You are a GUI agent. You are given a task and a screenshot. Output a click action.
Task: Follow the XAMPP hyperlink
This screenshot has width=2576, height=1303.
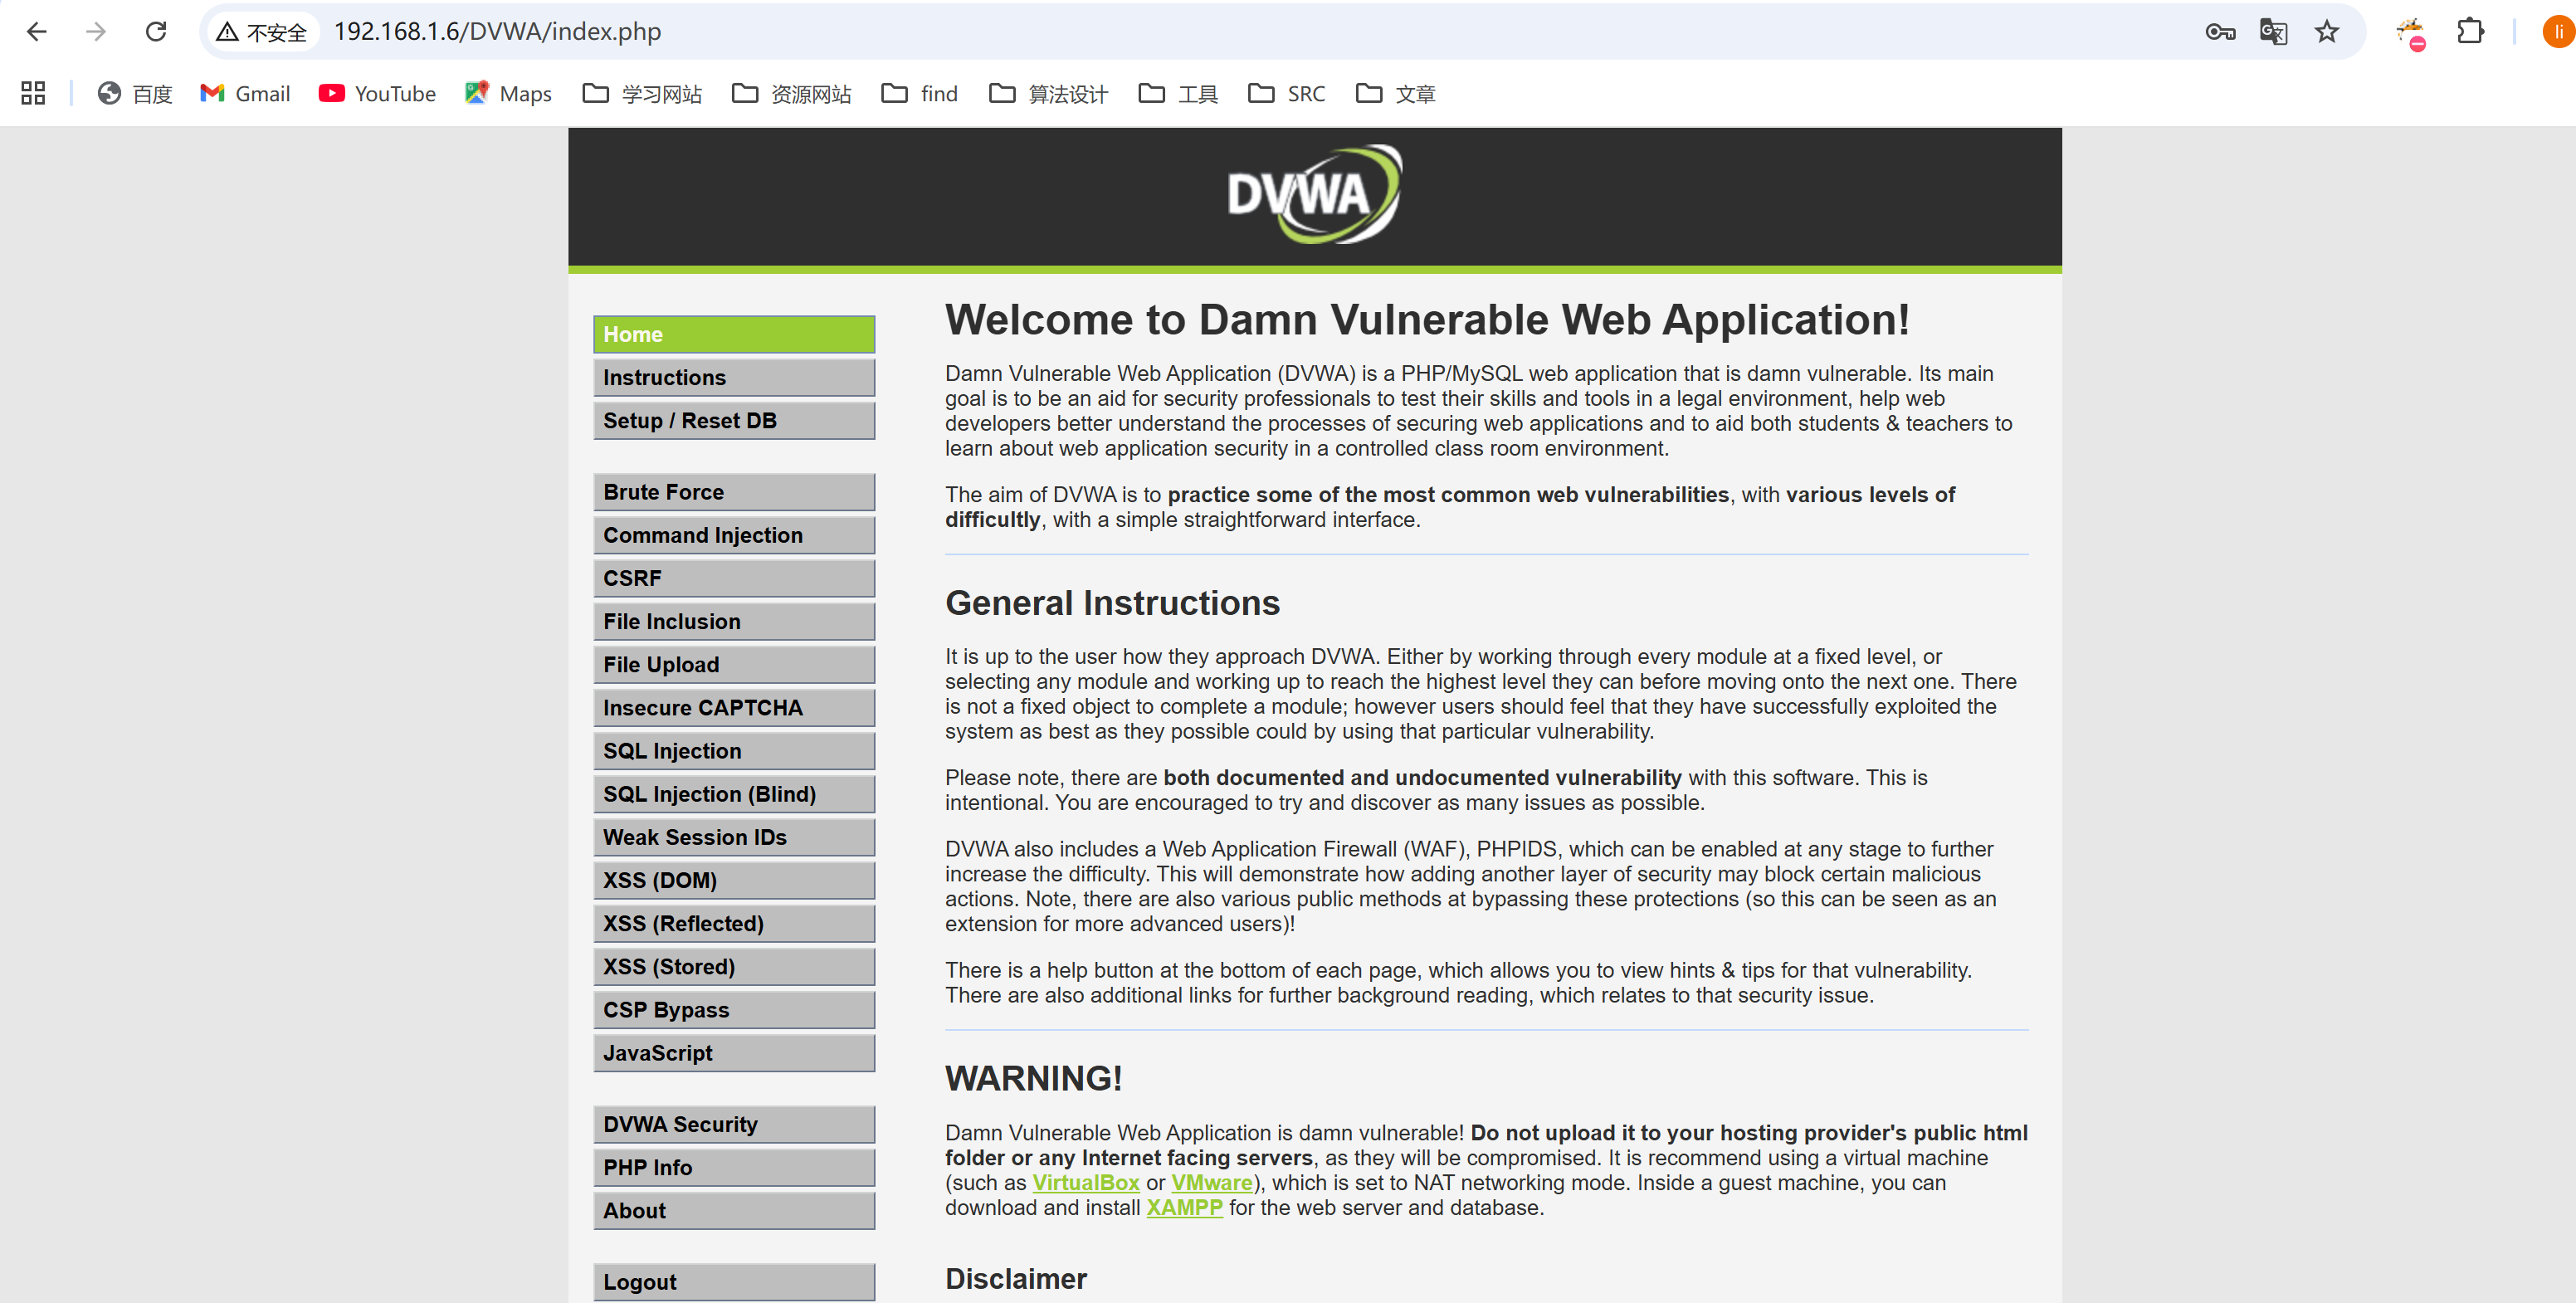point(1184,1208)
